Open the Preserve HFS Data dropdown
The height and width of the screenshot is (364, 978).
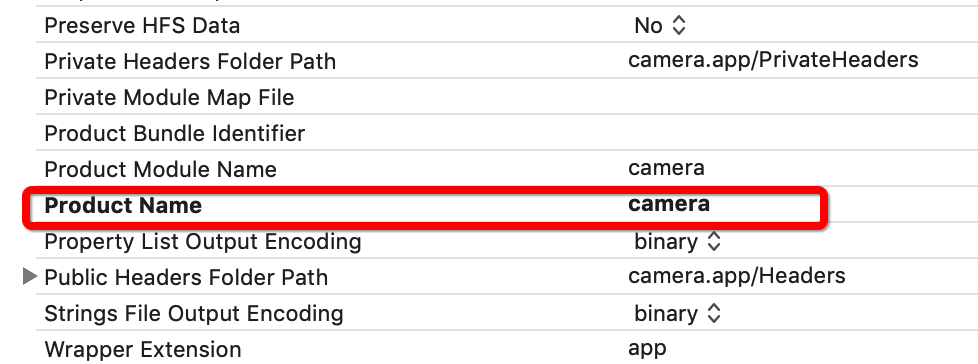point(661,26)
